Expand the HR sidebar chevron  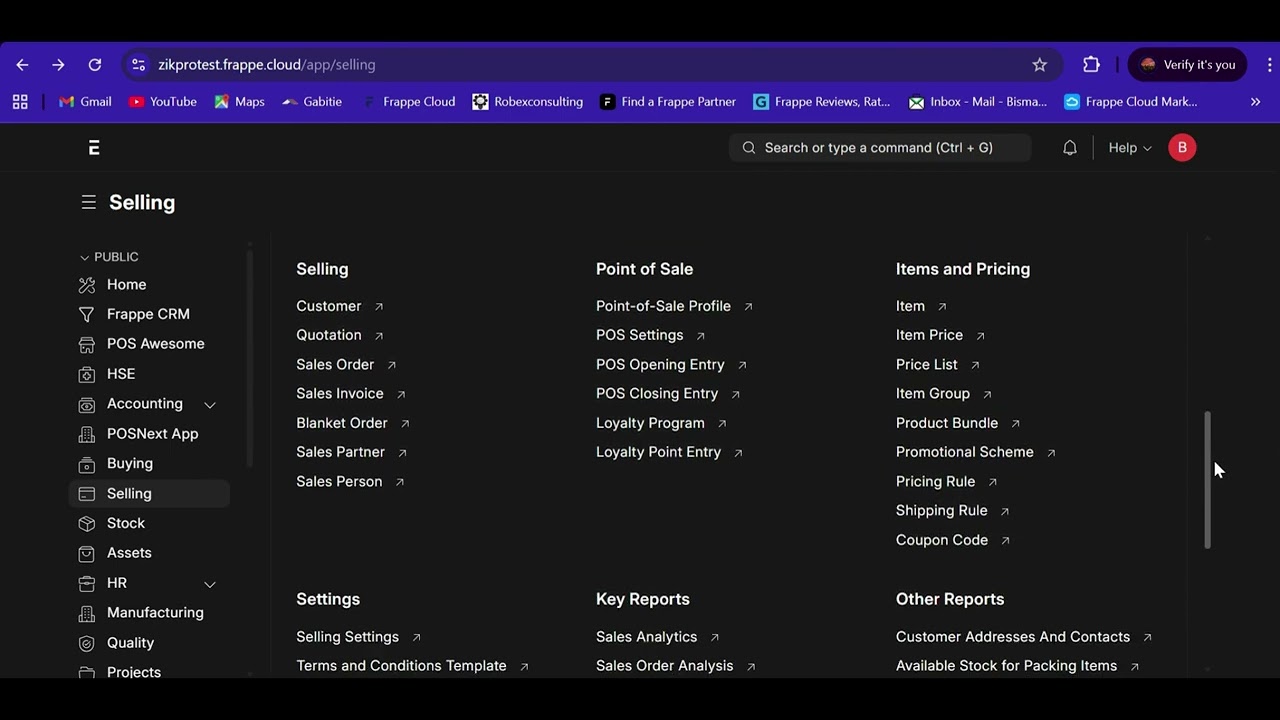[210, 583]
